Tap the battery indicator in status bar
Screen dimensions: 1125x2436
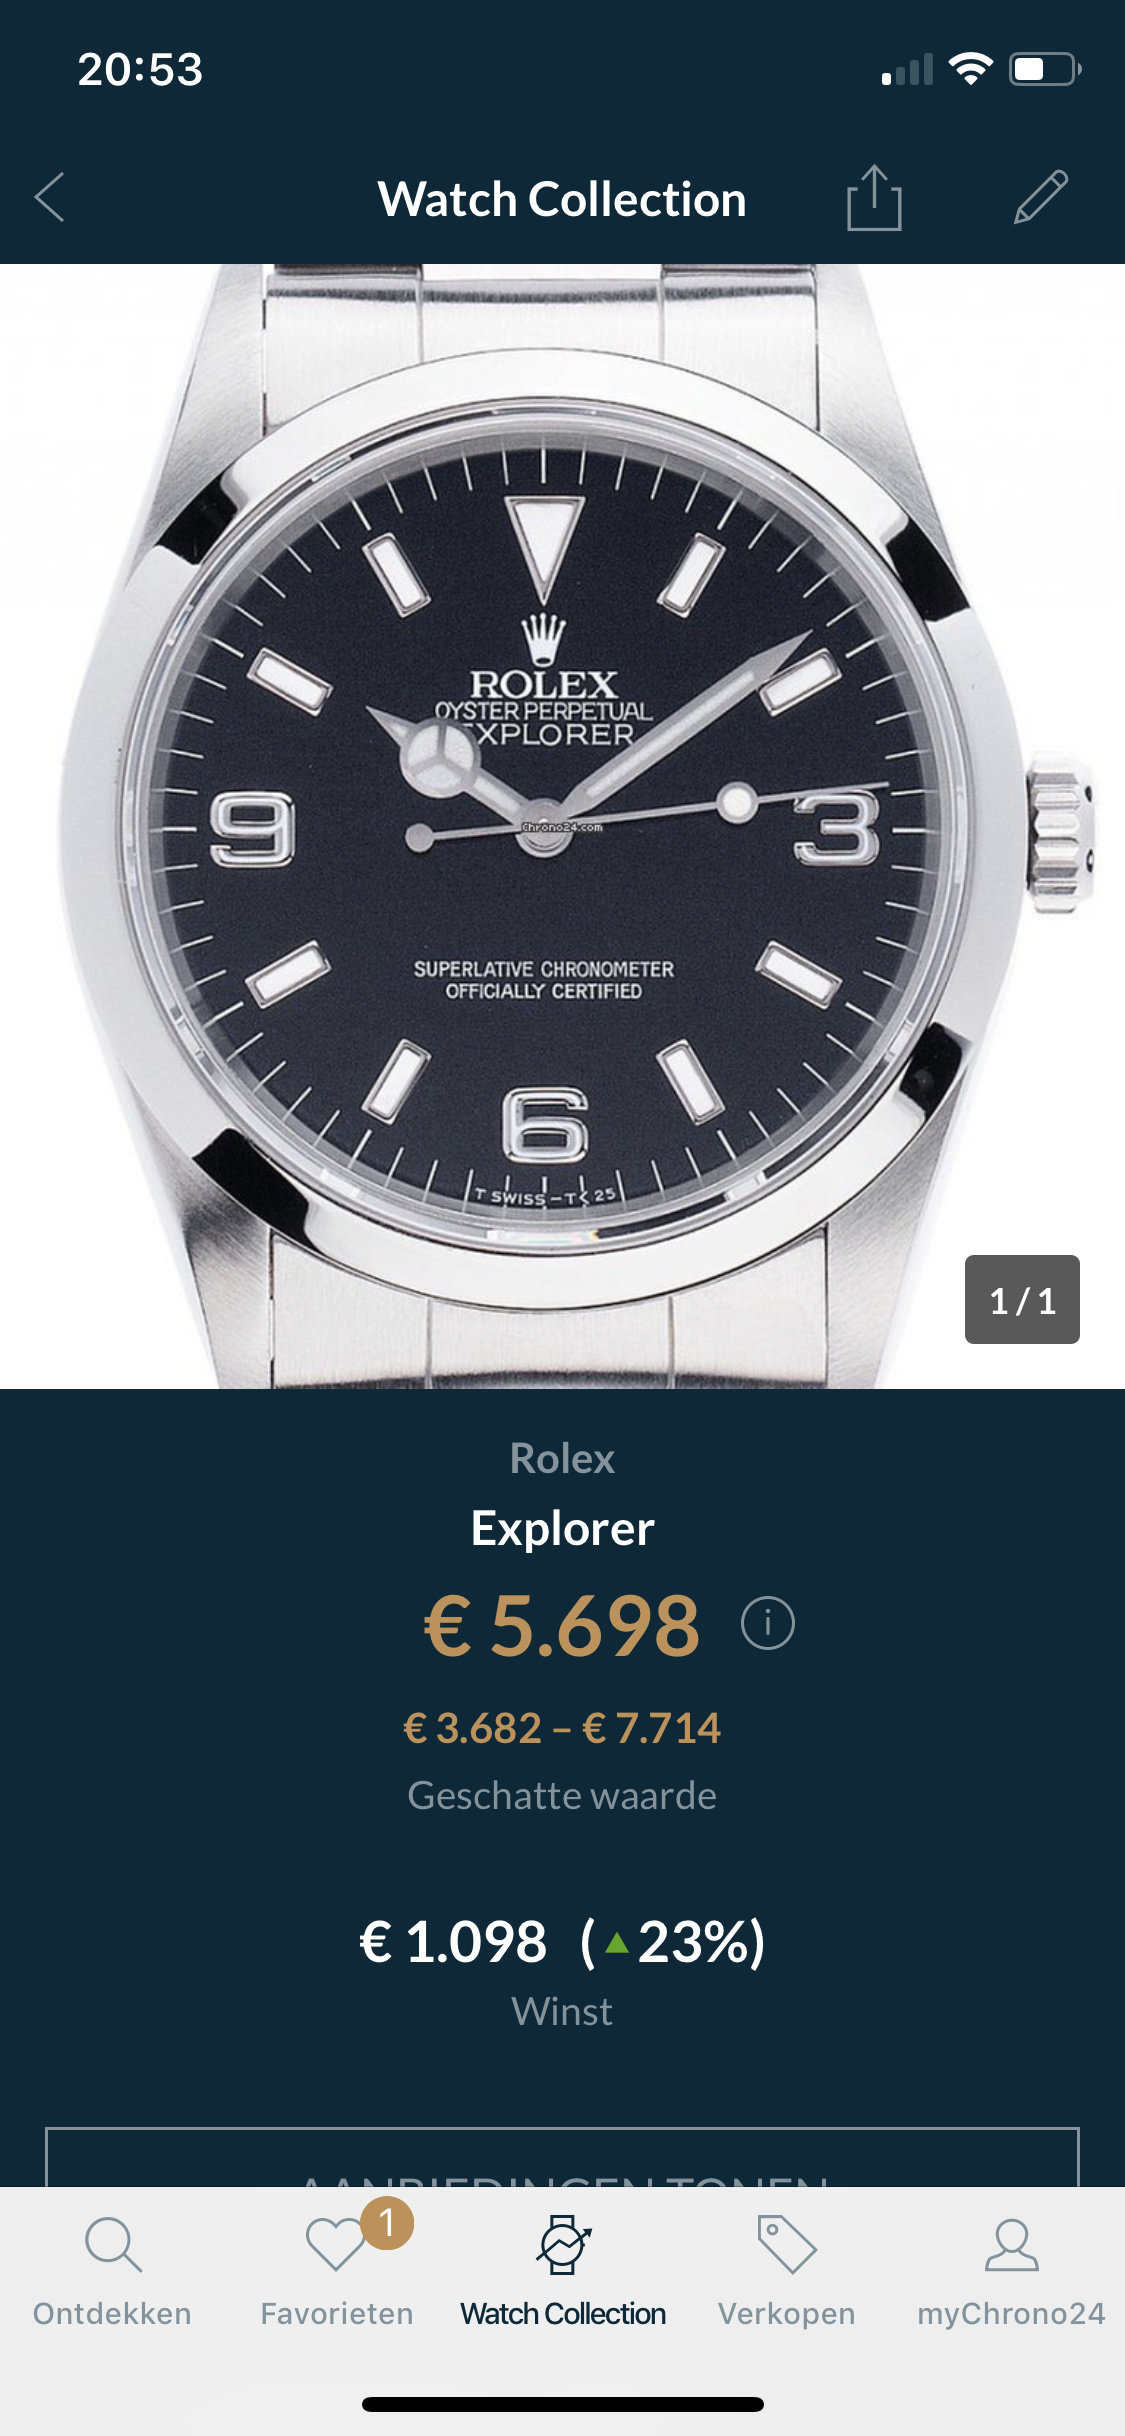[x=1045, y=69]
